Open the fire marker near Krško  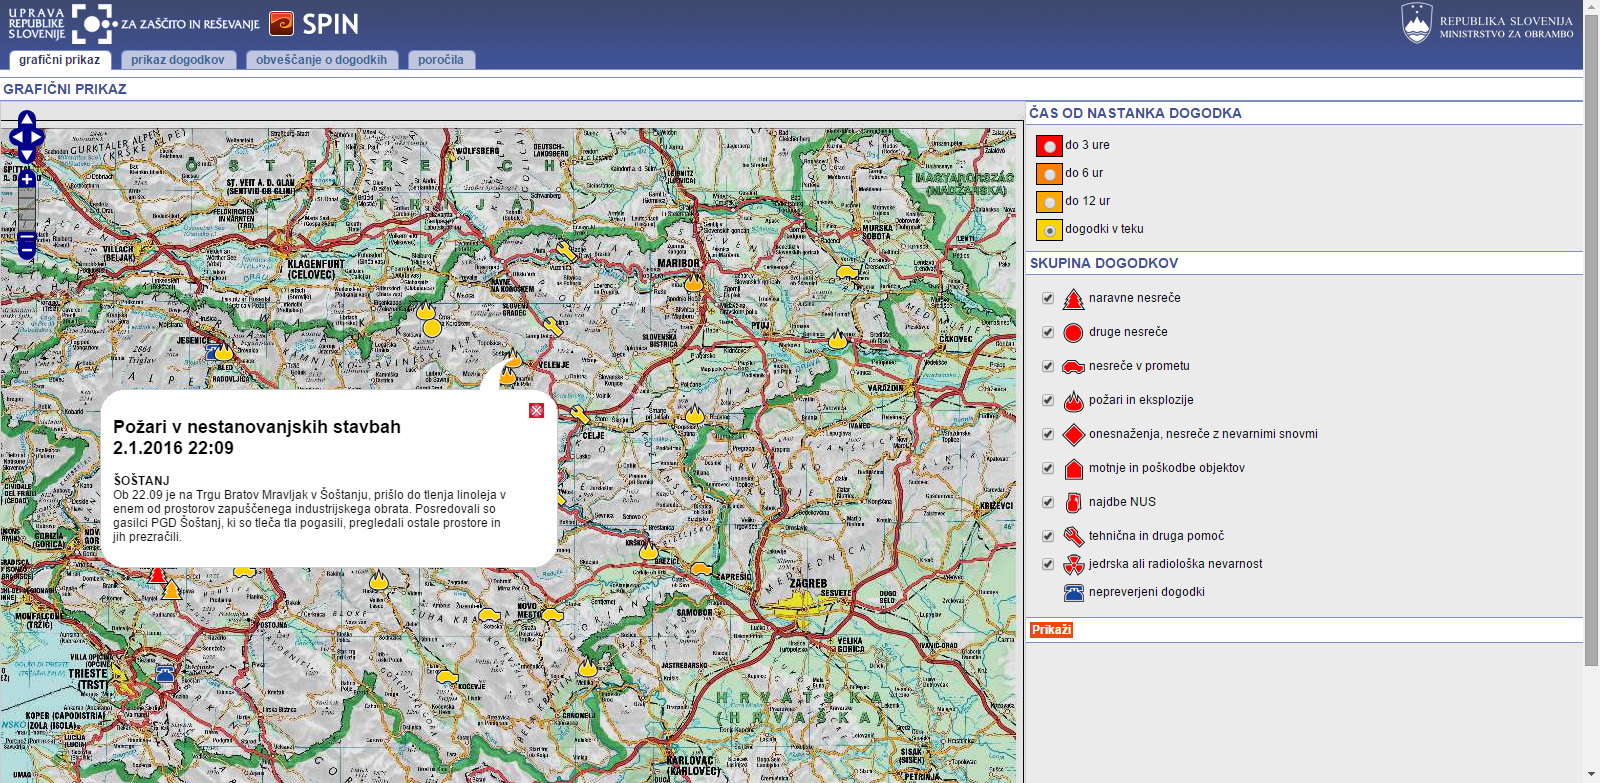[649, 550]
